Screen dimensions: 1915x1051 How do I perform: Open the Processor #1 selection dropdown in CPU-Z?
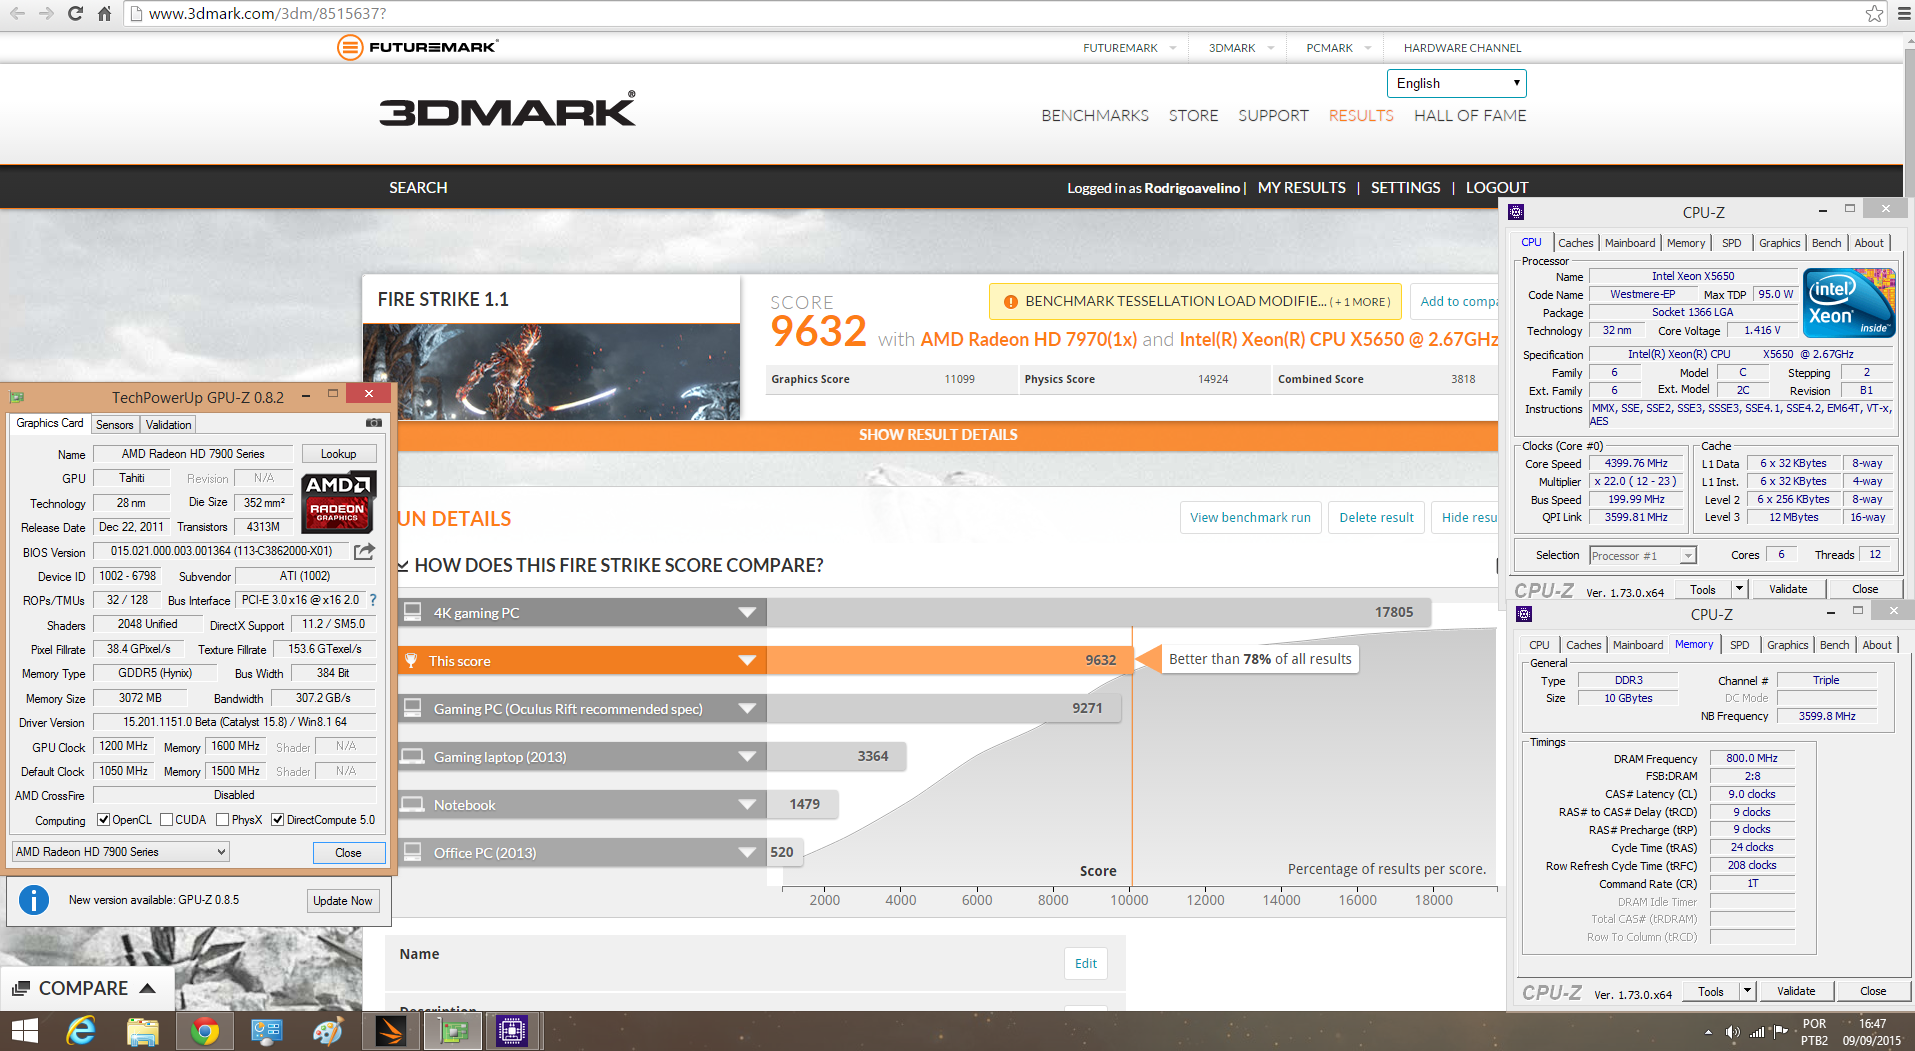click(1642, 555)
